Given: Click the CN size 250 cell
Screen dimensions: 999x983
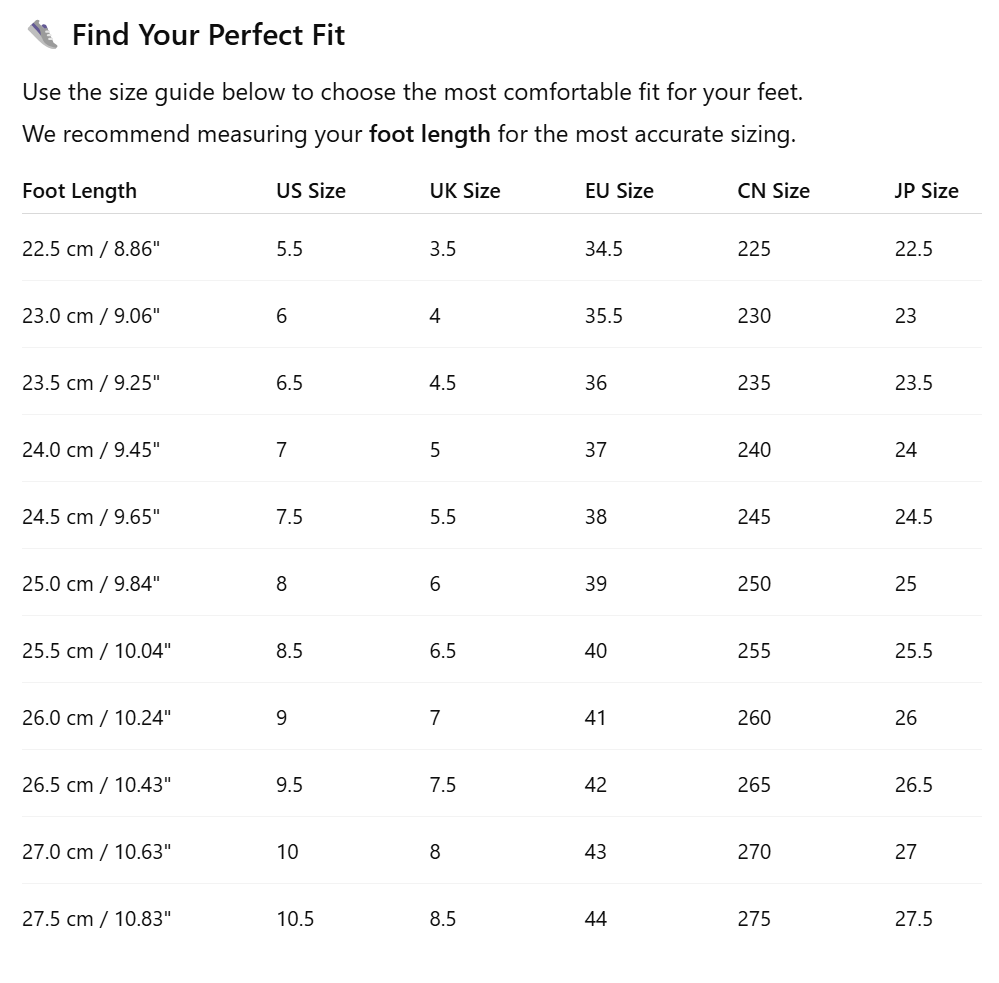Looking at the screenshot, I should coord(754,584).
